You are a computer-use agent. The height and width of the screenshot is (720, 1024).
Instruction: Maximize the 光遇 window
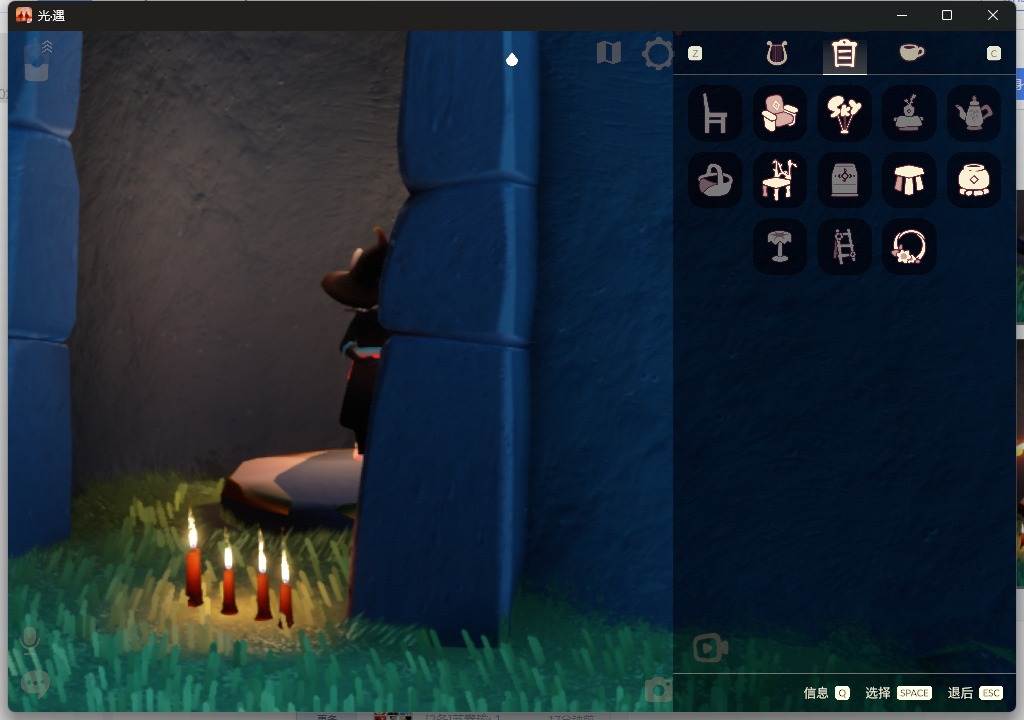point(947,15)
